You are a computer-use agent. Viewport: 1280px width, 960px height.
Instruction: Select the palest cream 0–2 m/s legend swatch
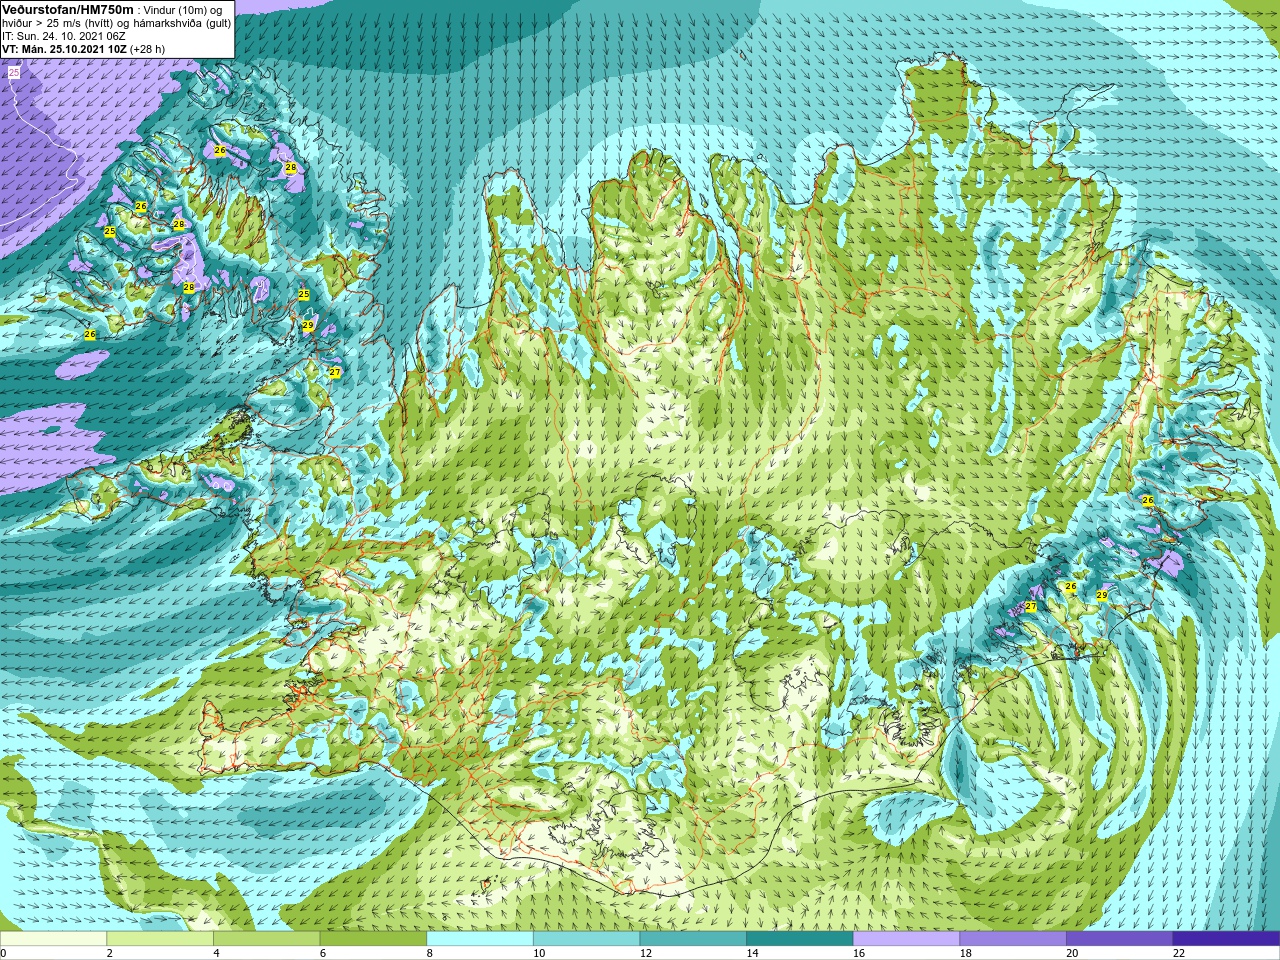coord(53,939)
